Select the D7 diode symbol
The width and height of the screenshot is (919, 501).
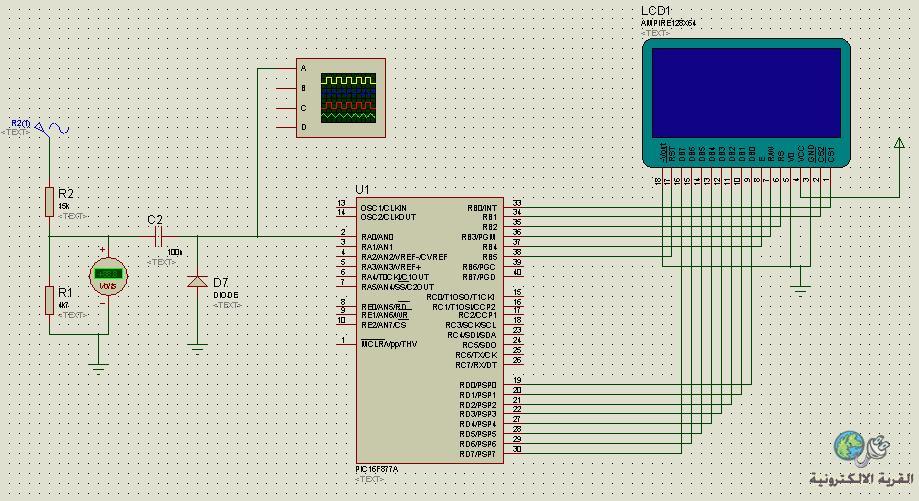tap(197, 282)
